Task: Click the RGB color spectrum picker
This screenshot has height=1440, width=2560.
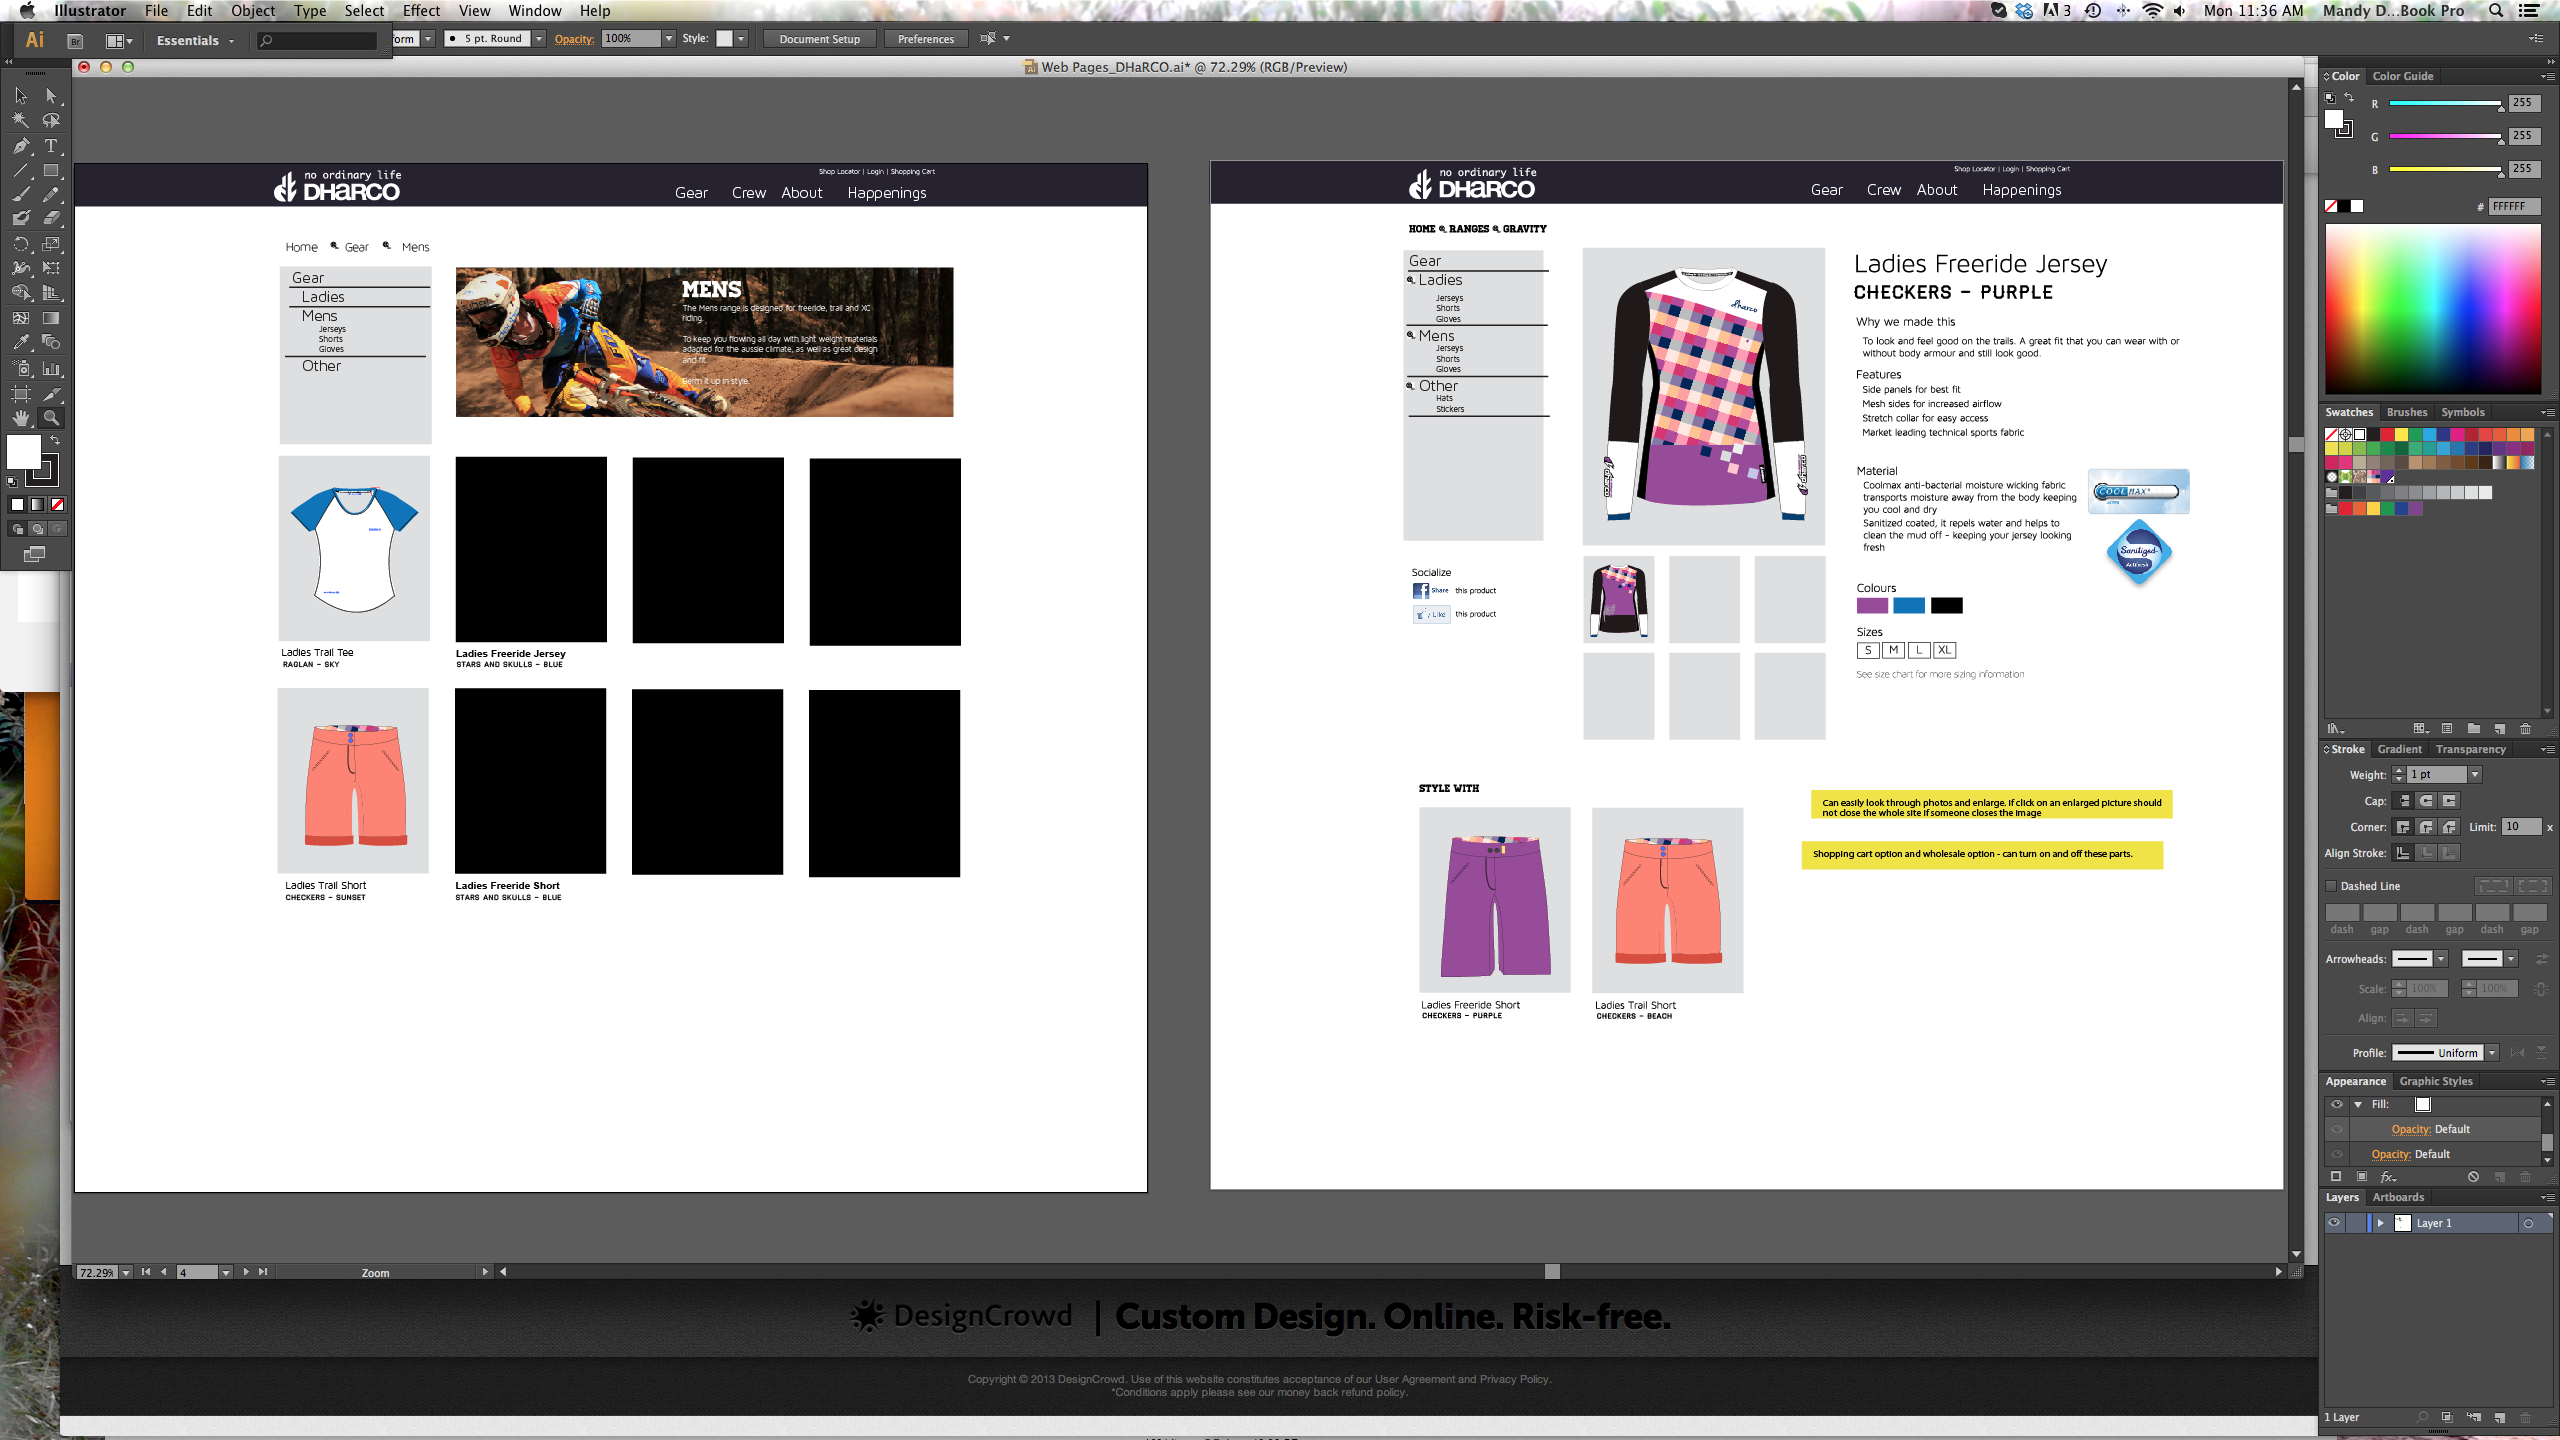Action: 2432,310
